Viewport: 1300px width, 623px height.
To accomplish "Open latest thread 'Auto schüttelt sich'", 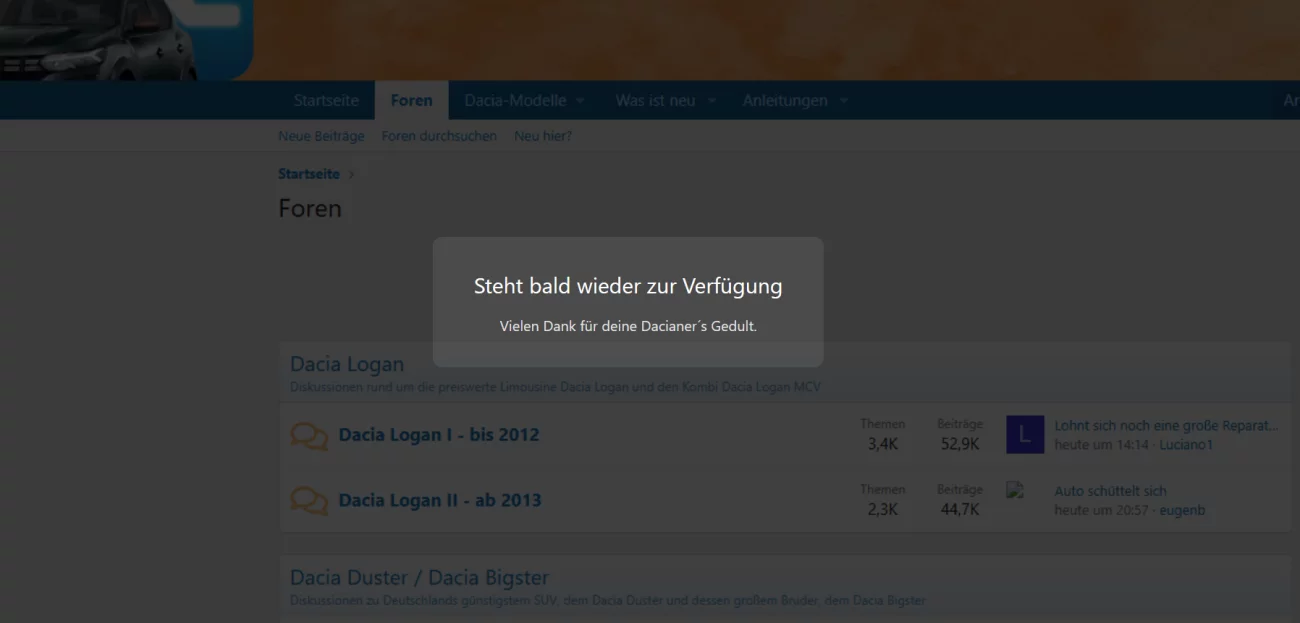I will point(1110,491).
